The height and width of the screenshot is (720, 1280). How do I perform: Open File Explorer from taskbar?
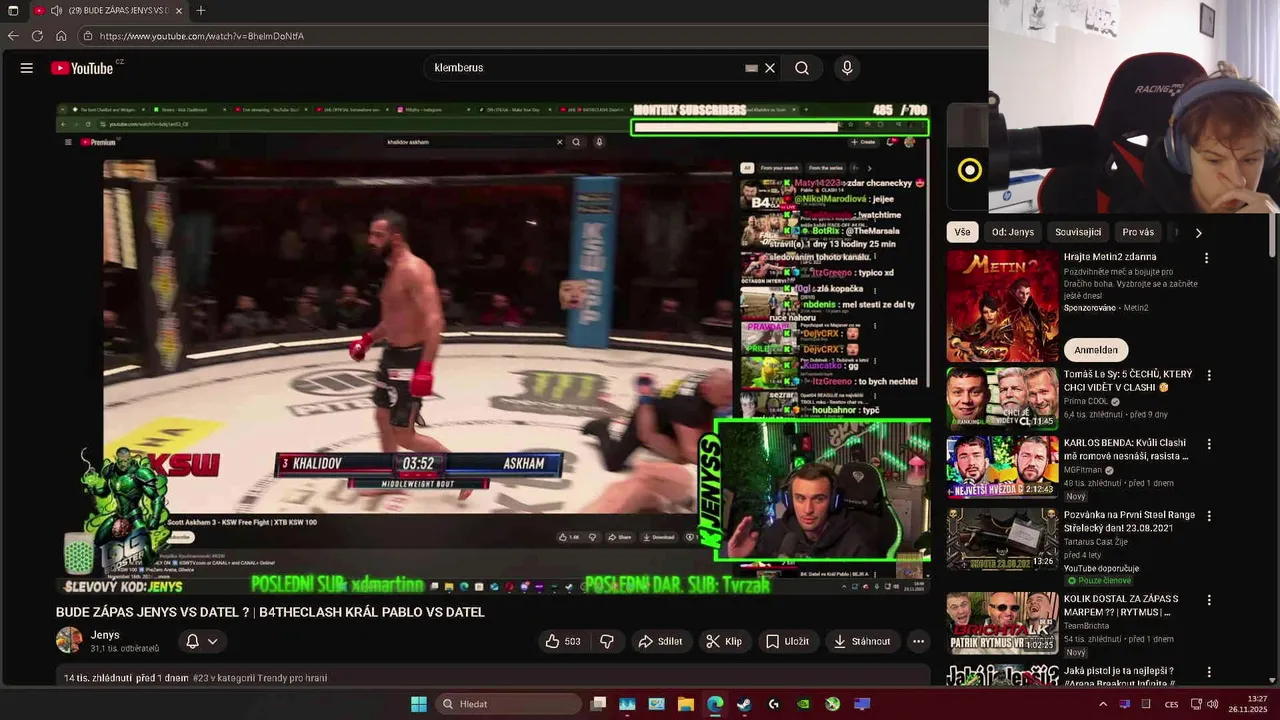(x=686, y=704)
